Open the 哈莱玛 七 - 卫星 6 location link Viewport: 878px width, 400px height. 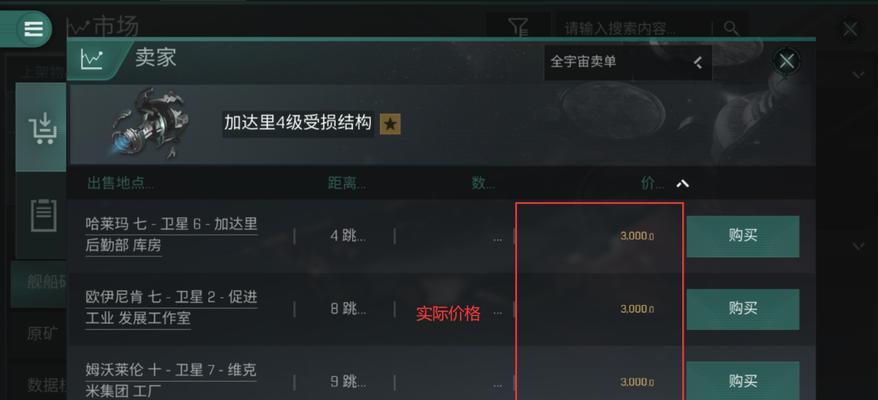[171, 235]
